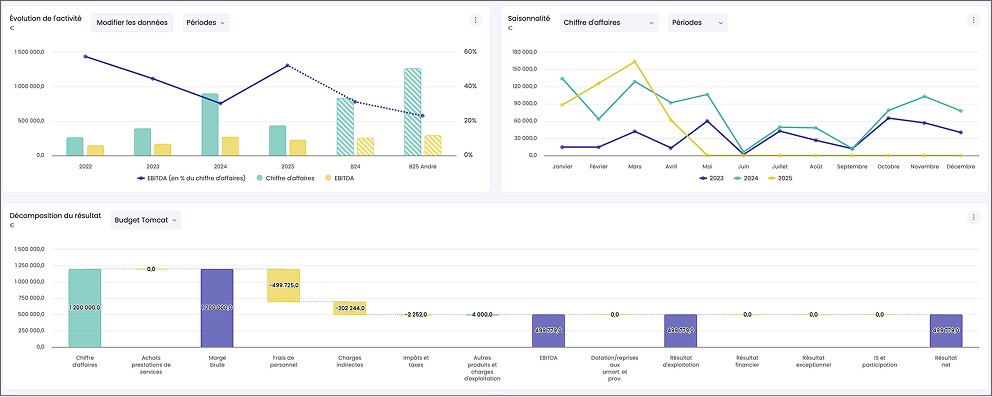Click the Saisonnalité panel title
This screenshot has height=397, width=992.
(x=529, y=19)
